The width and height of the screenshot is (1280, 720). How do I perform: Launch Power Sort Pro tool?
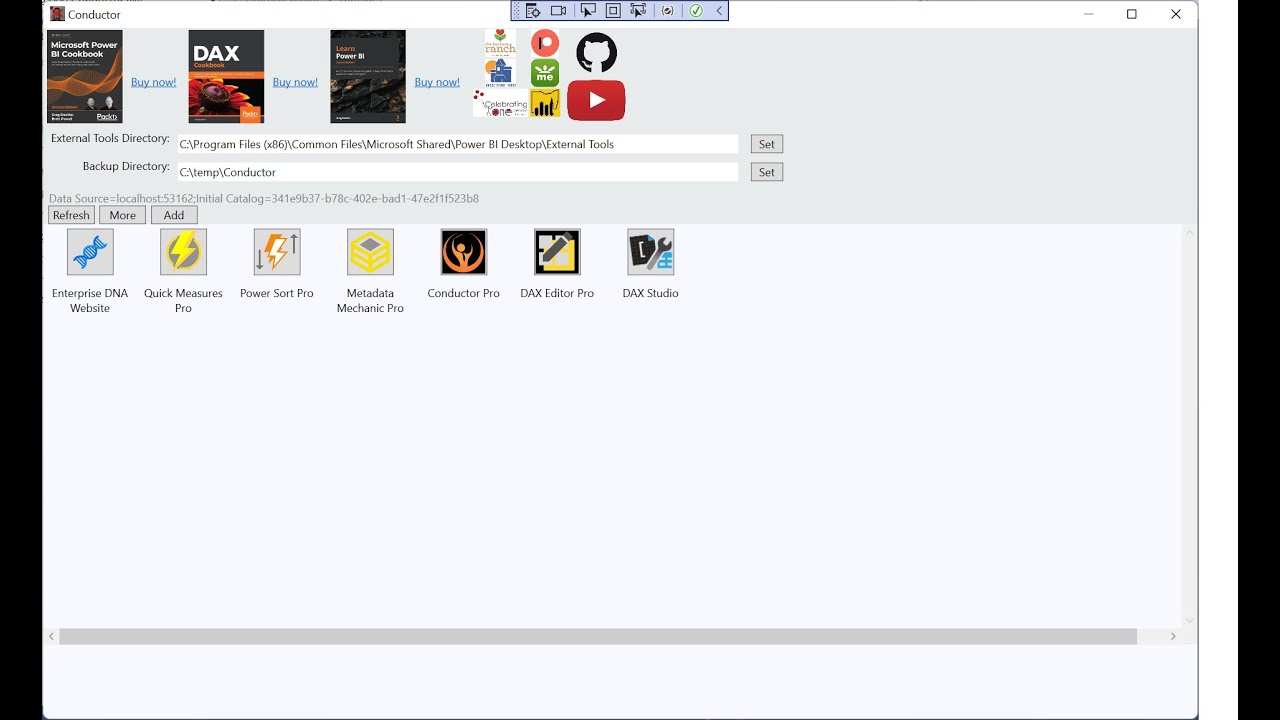(x=277, y=252)
